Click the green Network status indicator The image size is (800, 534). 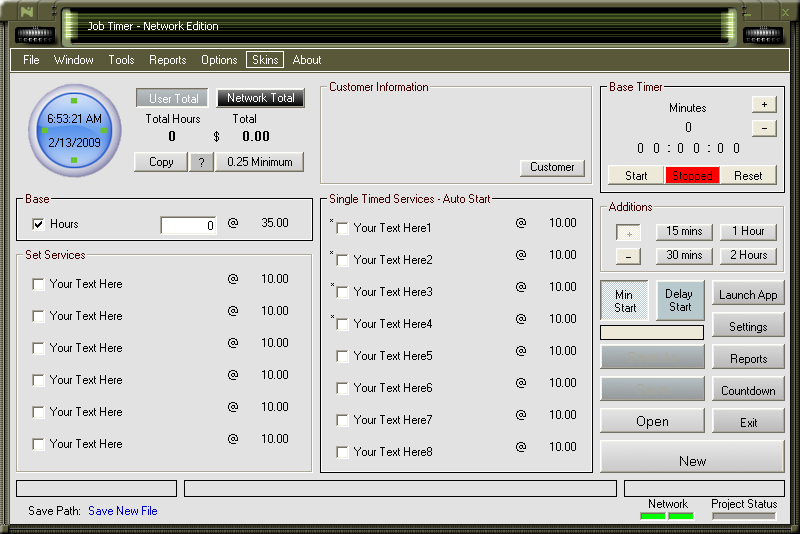667,517
